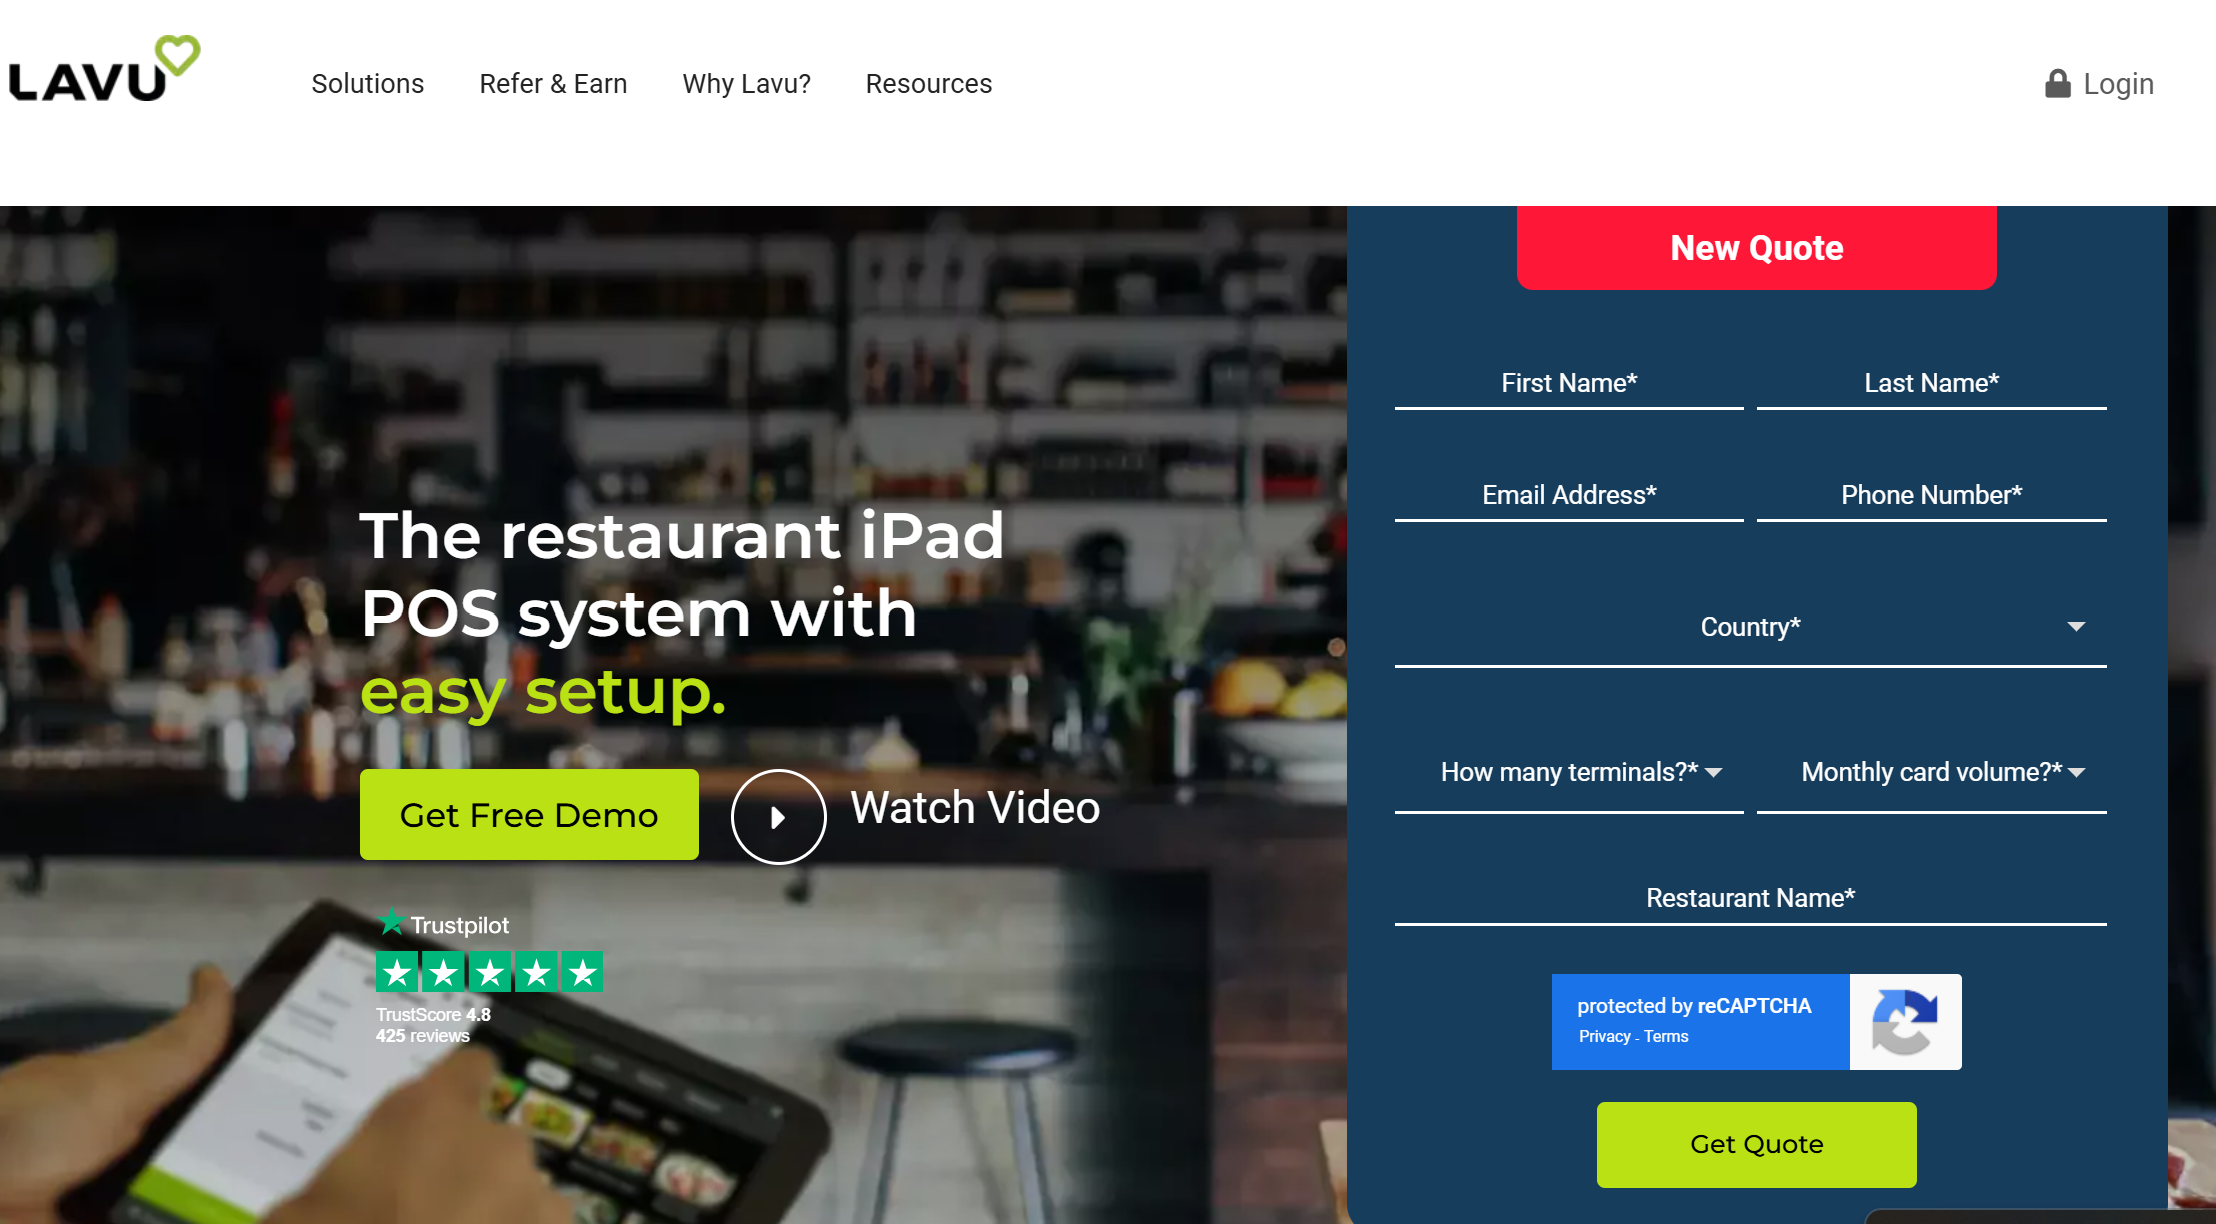
Task: Focus the First Name field
Action: [1569, 384]
